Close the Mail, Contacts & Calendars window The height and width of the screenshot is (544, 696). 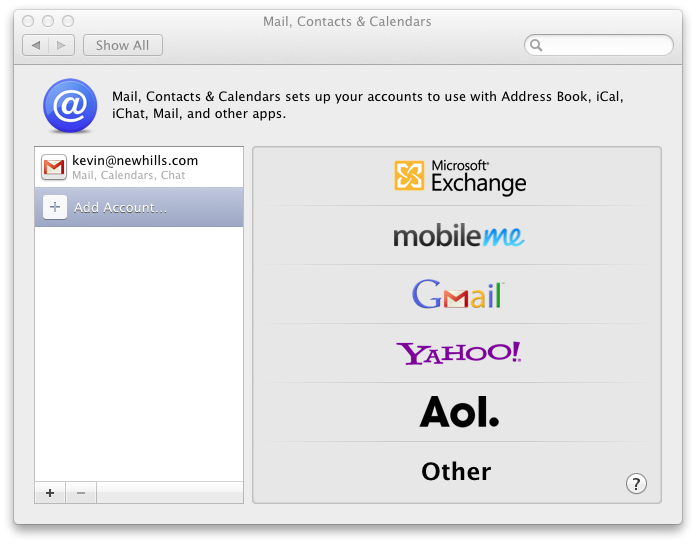(x=28, y=21)
